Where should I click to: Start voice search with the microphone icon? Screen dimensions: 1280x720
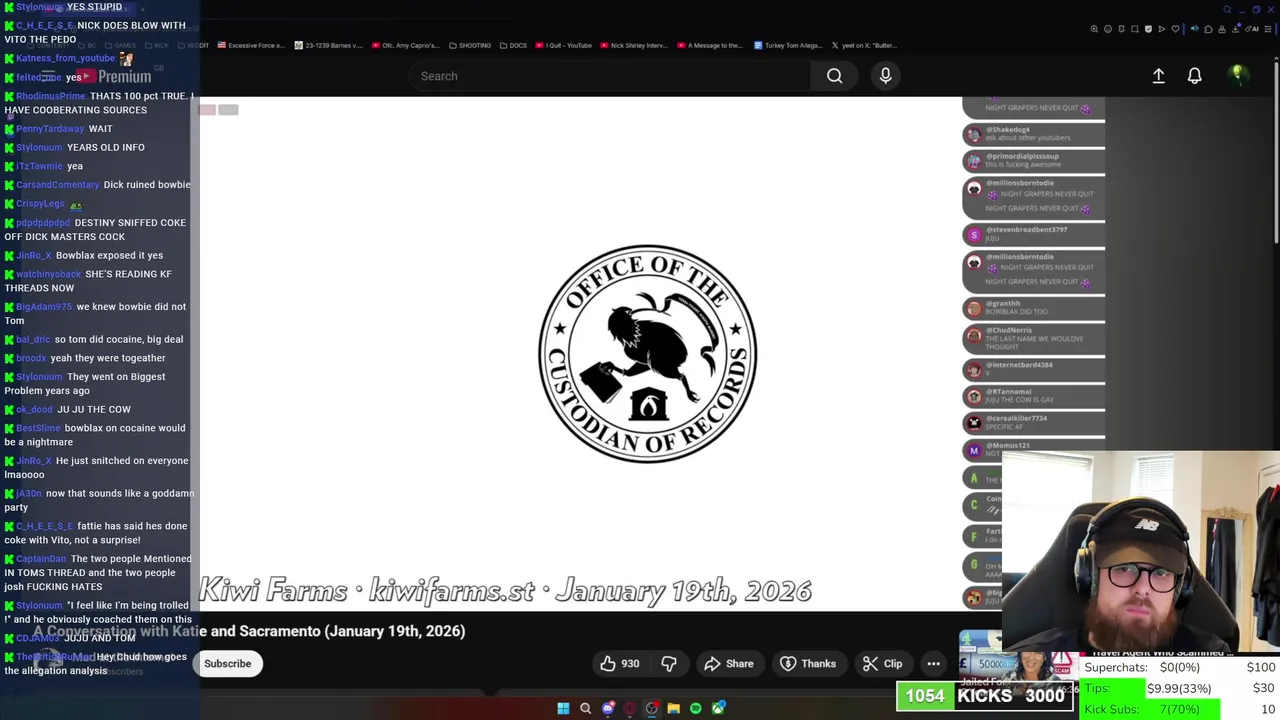point(885,76)
